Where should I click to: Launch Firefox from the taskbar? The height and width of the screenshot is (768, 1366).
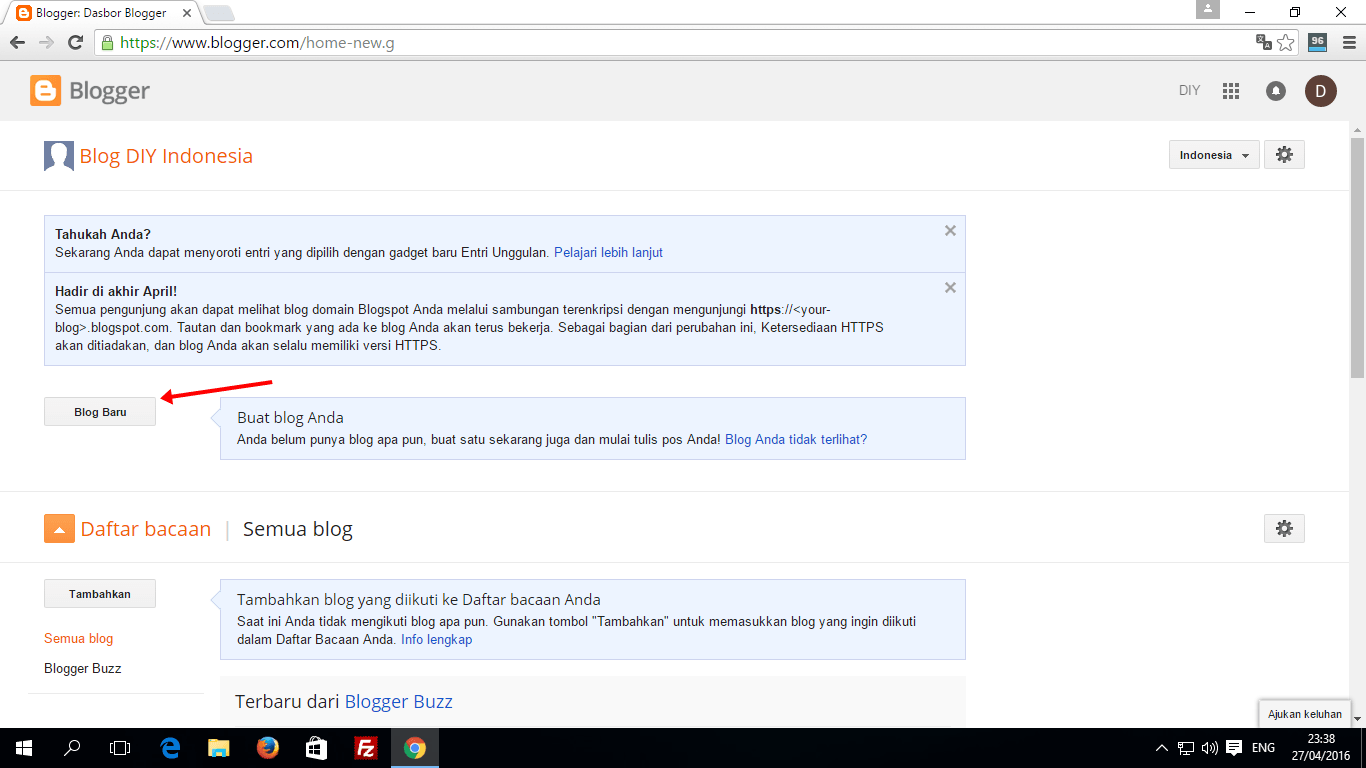point(267,748)
